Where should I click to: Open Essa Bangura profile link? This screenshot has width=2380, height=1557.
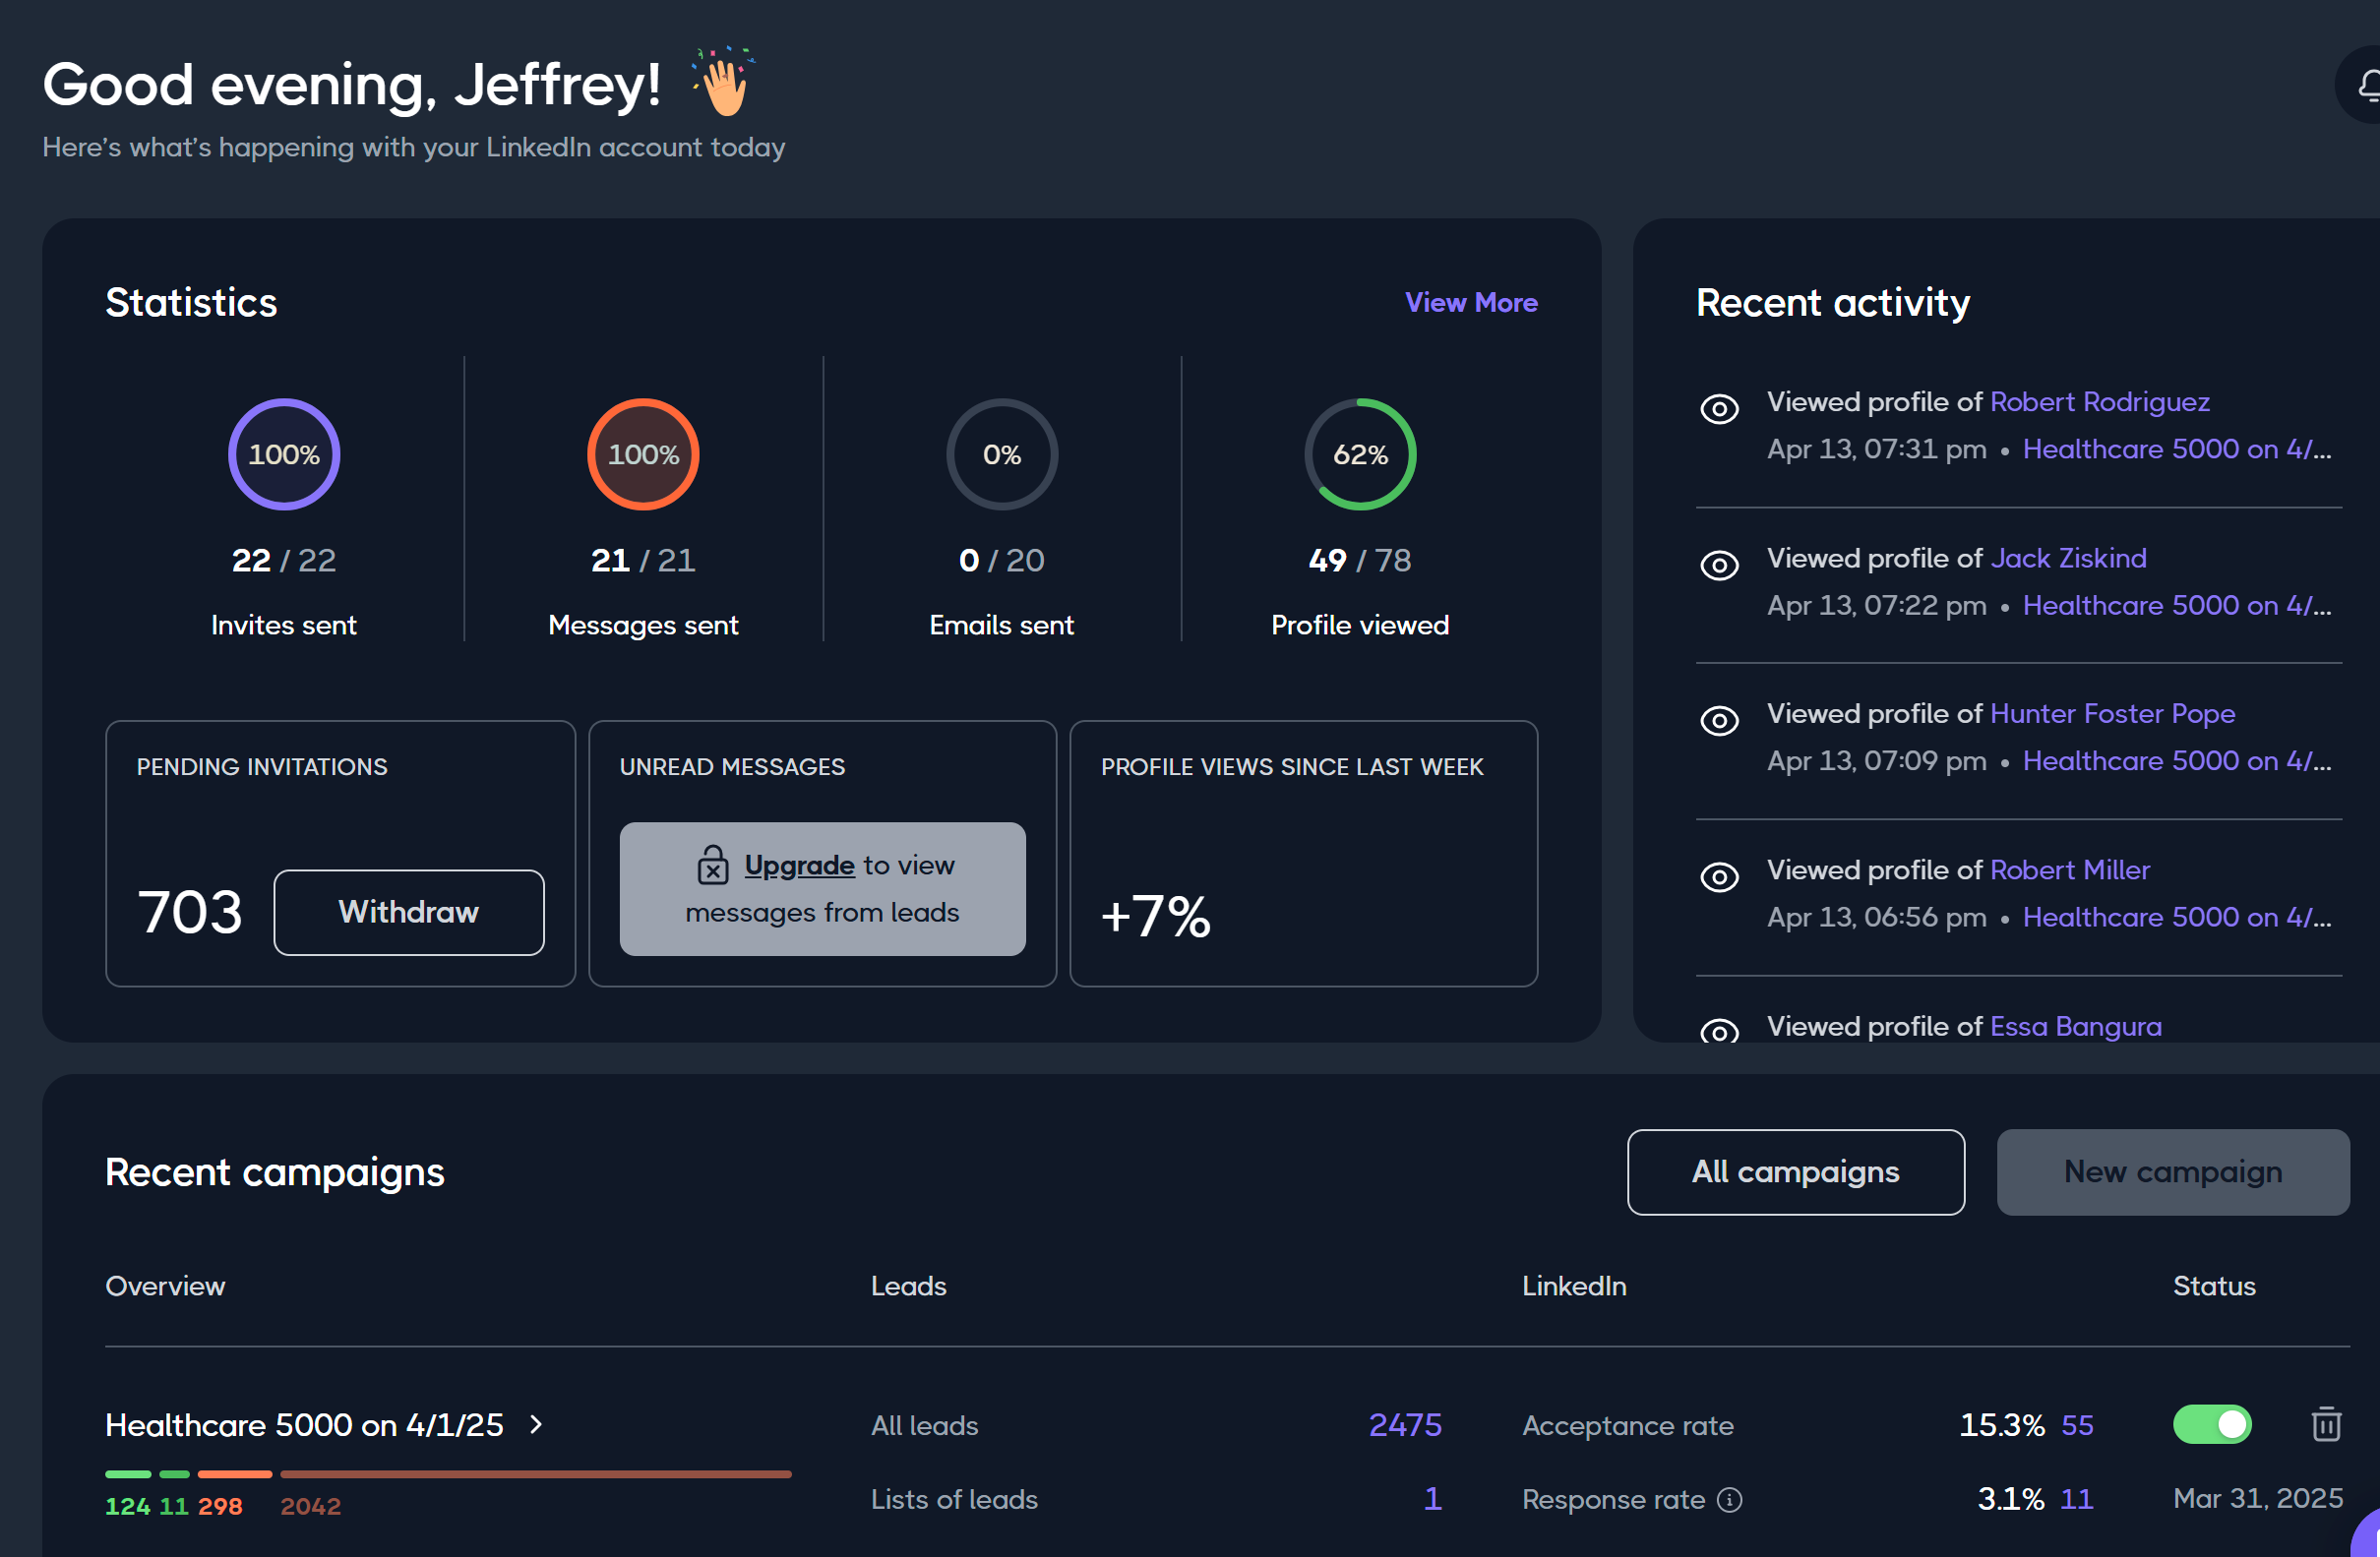tap(2075, 1026)
